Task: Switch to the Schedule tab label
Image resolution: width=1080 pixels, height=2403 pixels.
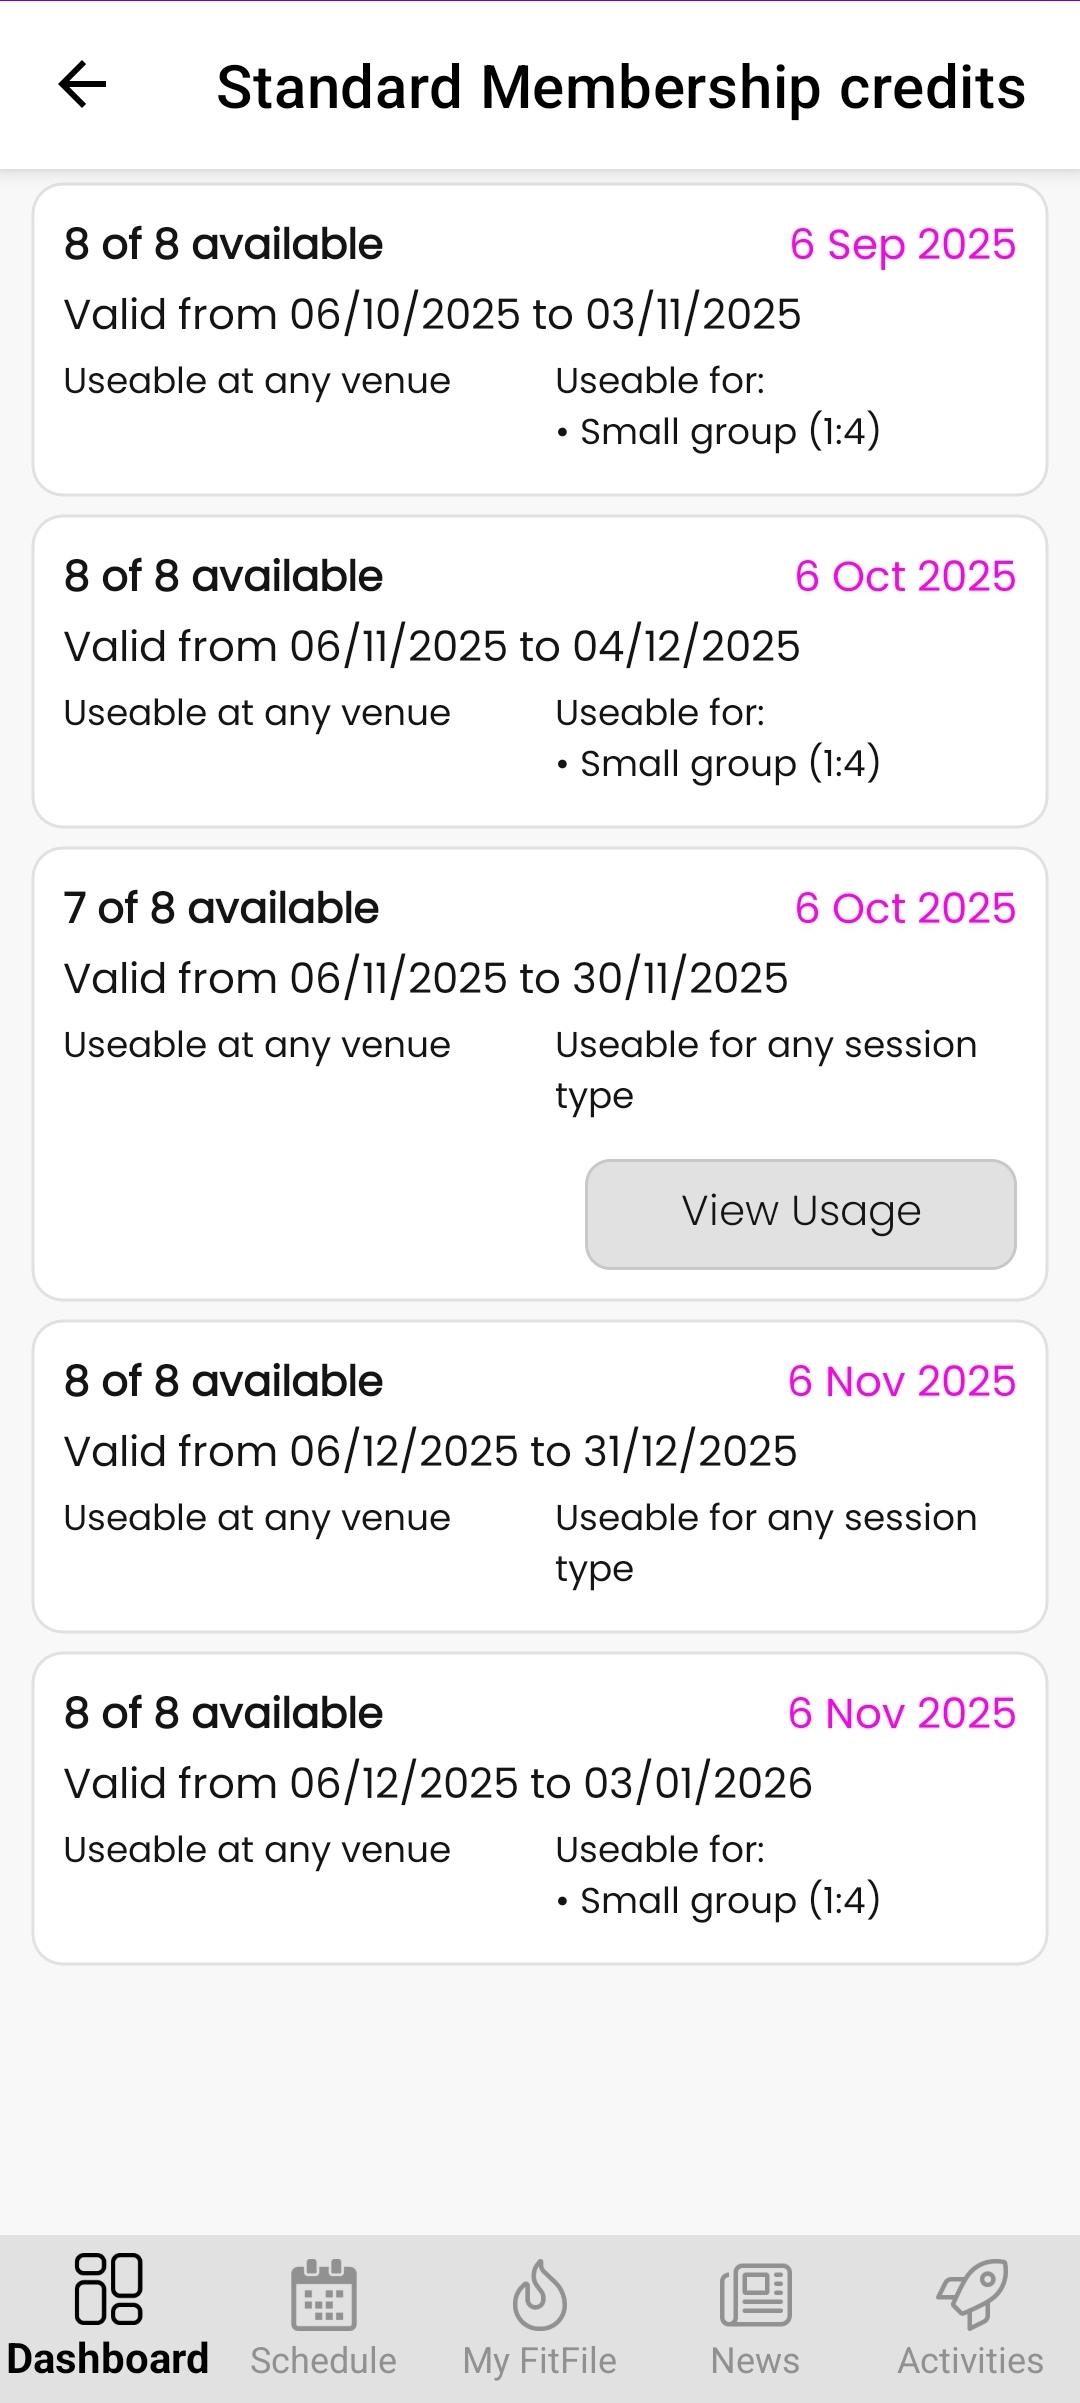Action: 323,2361
